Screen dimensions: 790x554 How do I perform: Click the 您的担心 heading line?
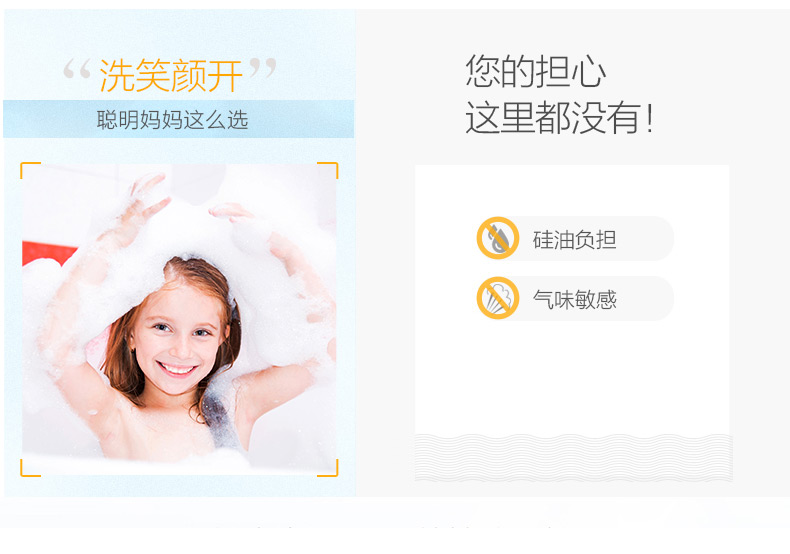coord(536,72)
